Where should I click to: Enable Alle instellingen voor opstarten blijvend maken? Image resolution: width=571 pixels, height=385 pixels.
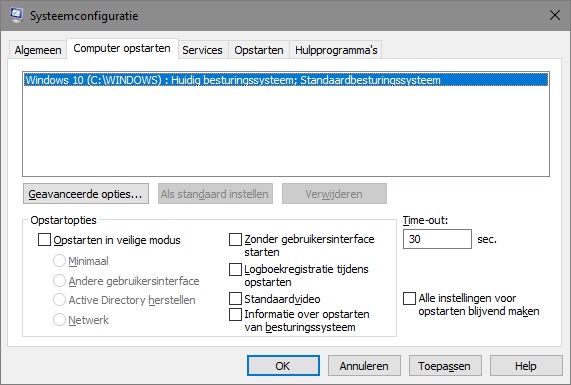(x=409, y=298)
